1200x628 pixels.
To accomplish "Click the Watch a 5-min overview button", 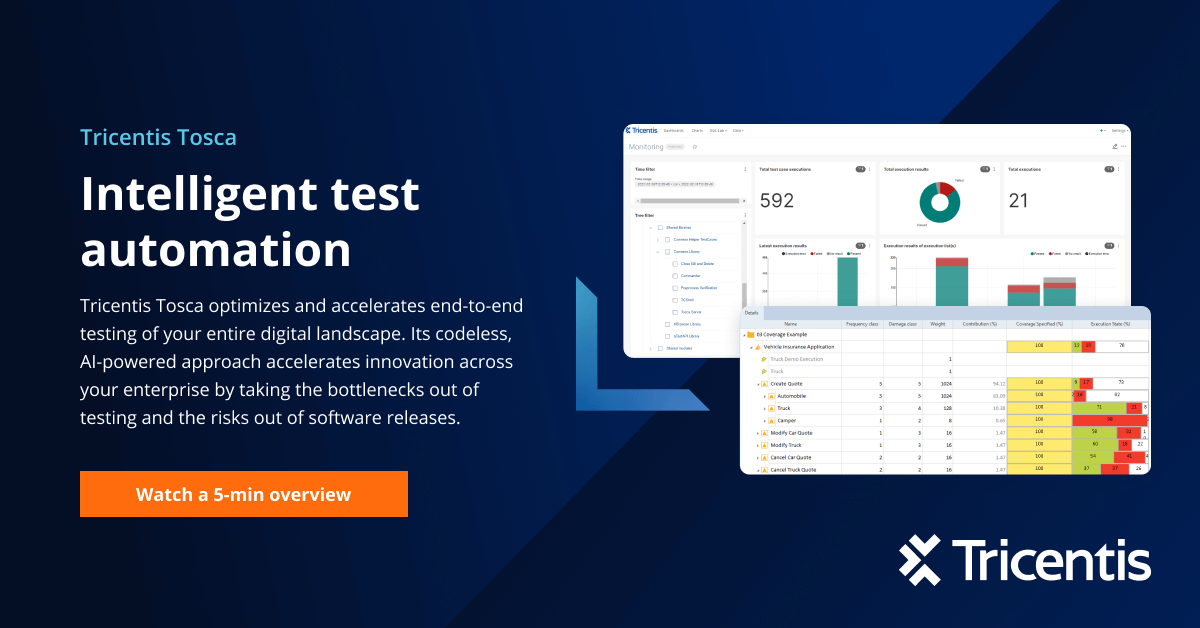I will [243, 494].
